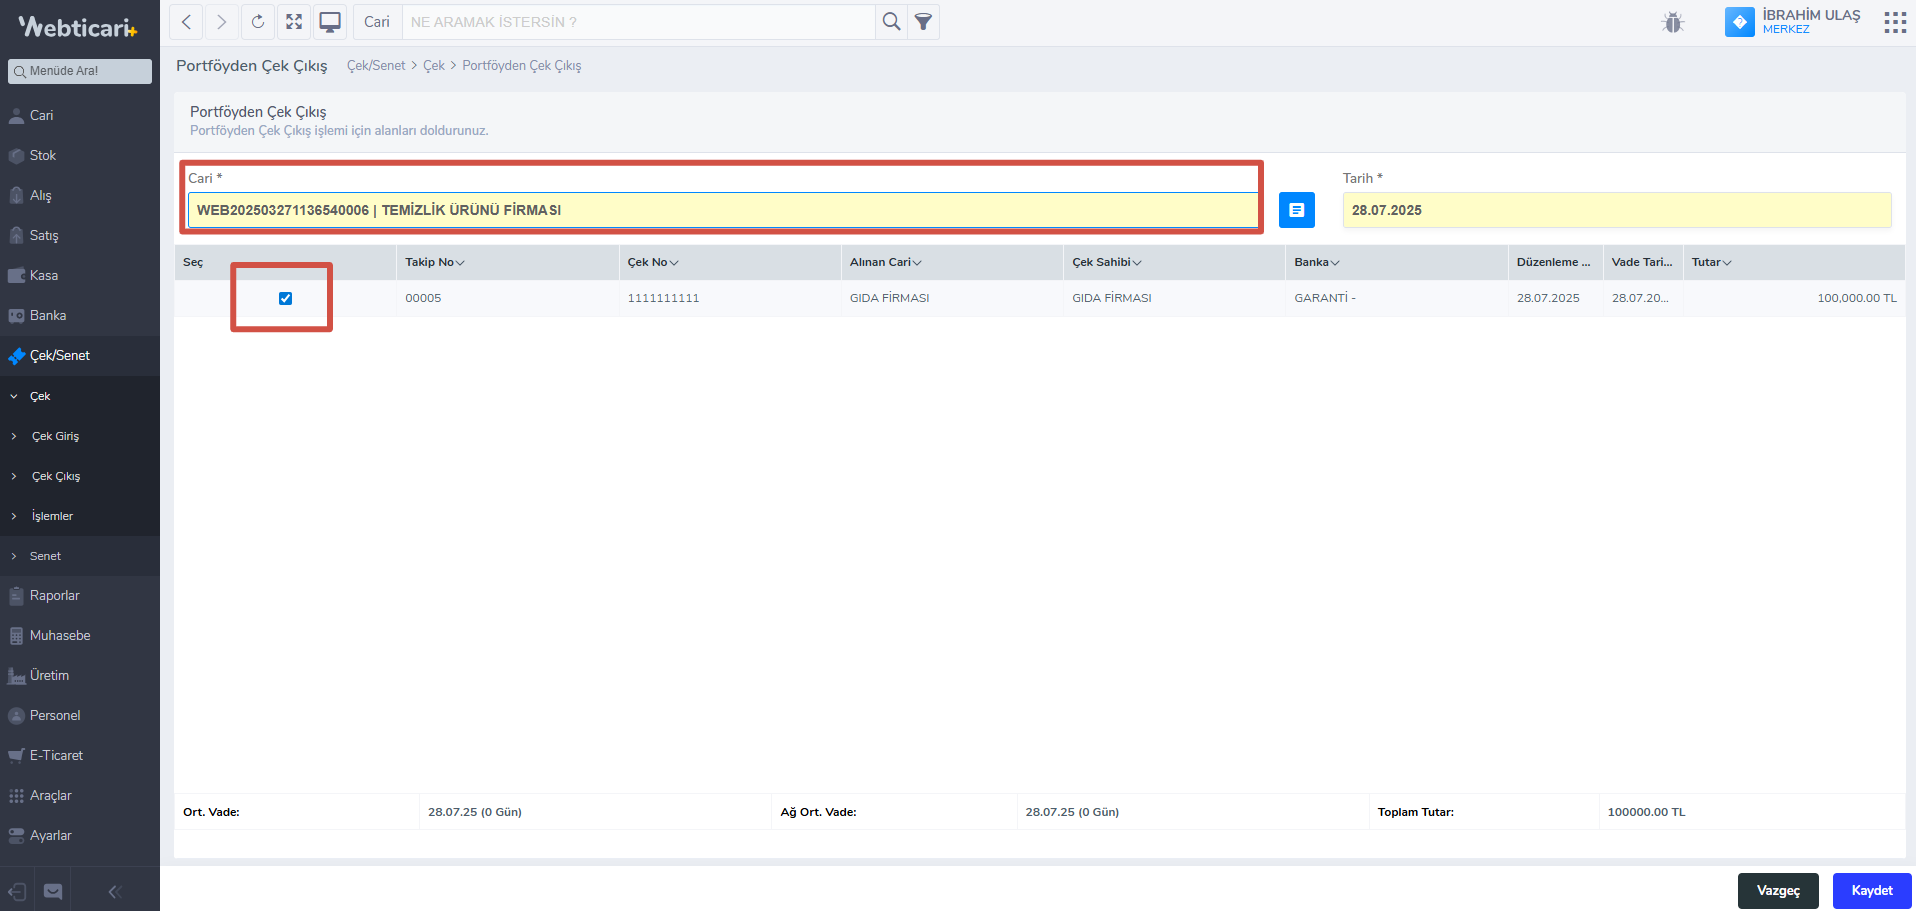Open the Banka column dropdown arrow
The width and height of the screenshot is (1916, 911).
(x=1335, y=263)
